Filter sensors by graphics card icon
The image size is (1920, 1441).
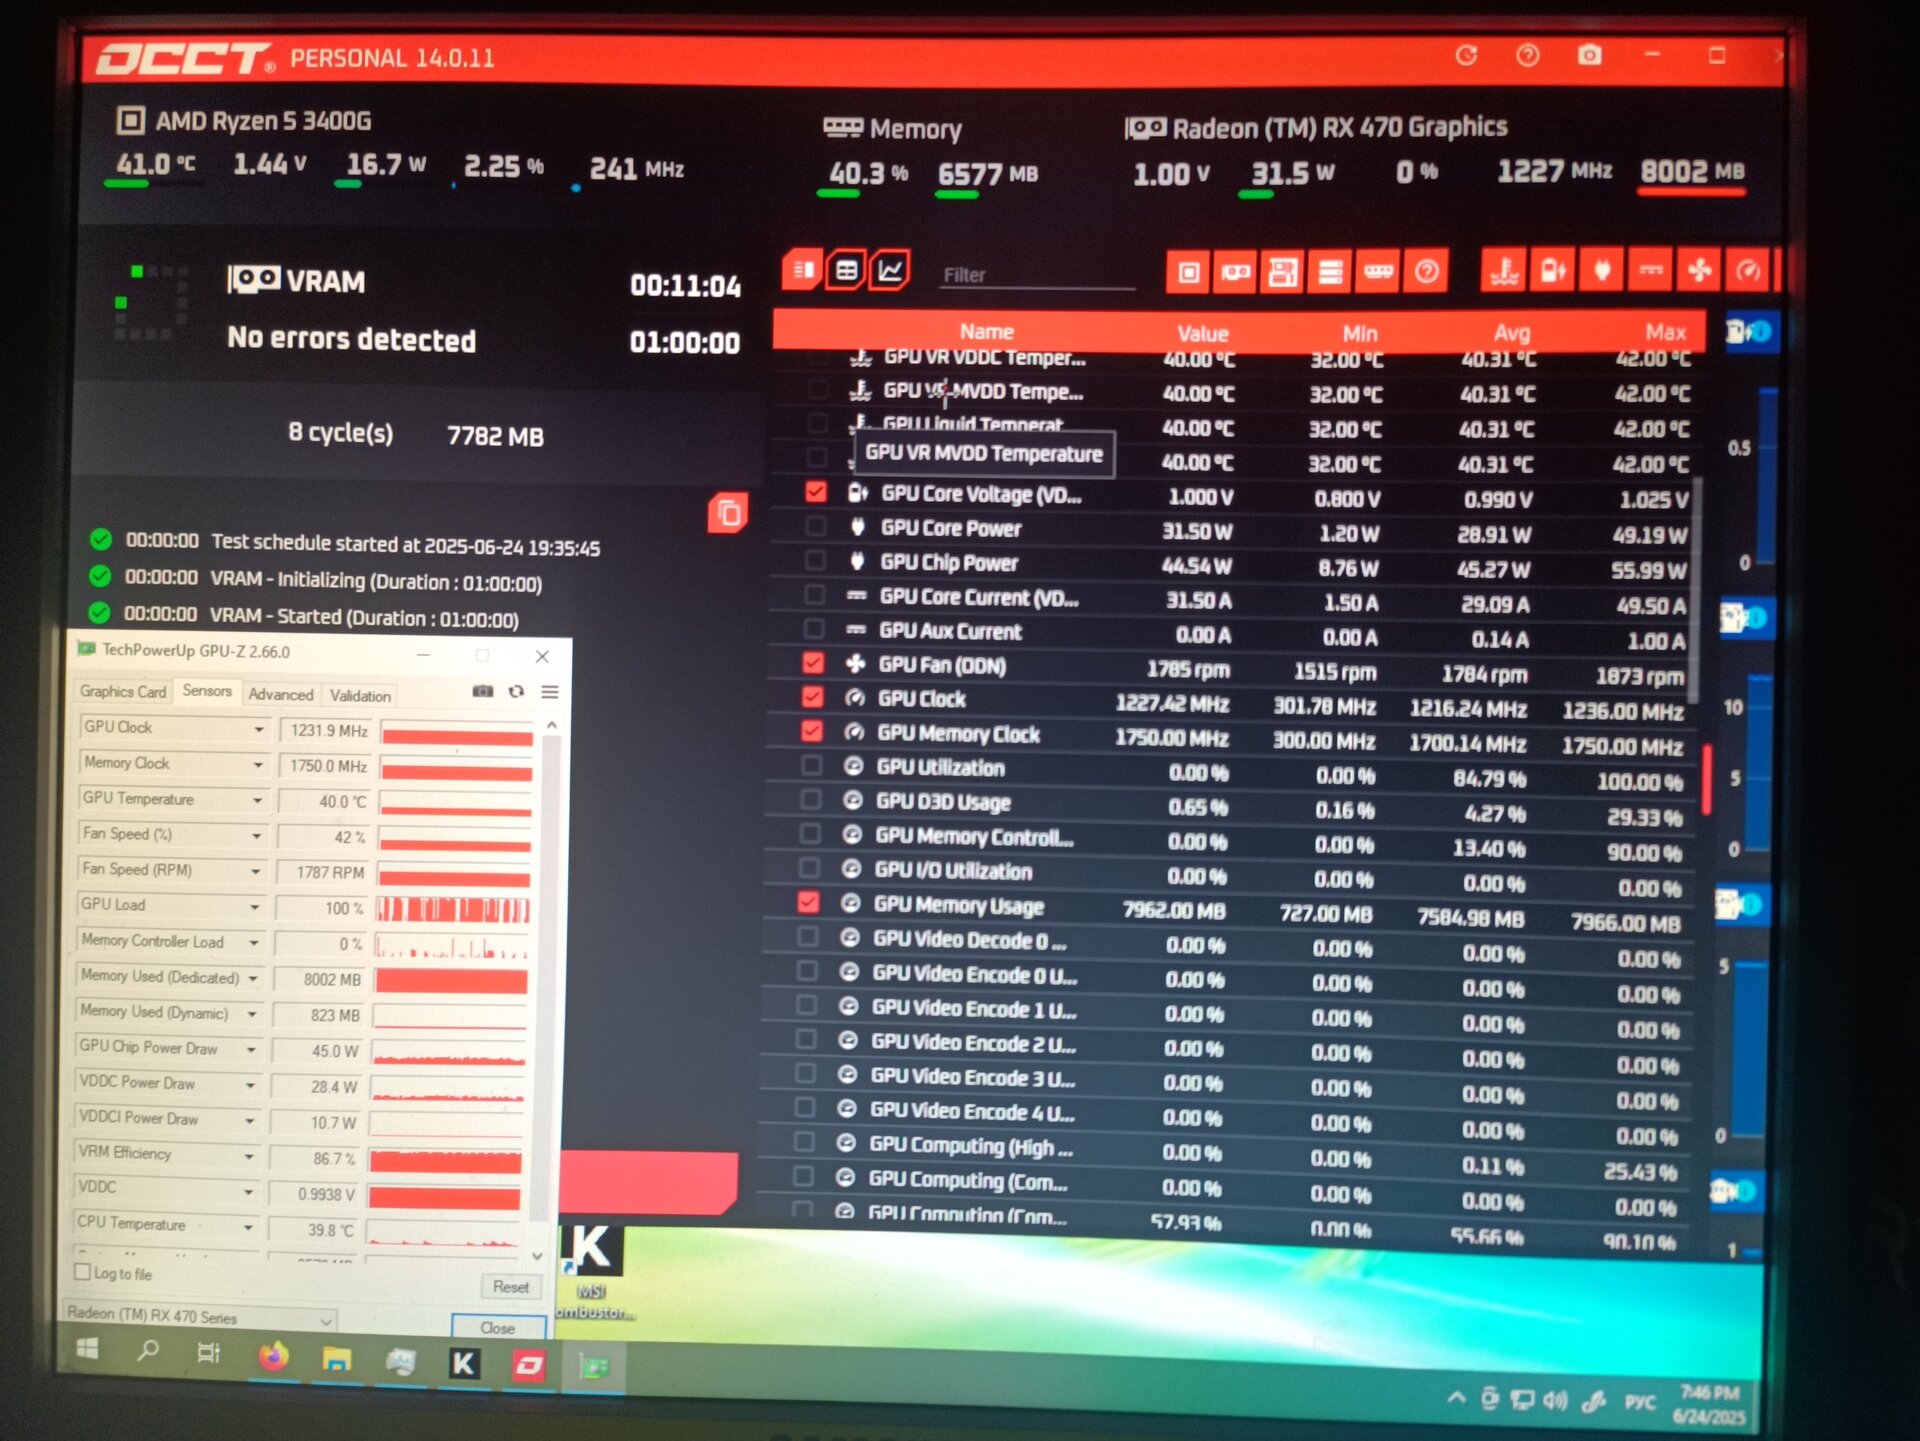pos(1236,271)
